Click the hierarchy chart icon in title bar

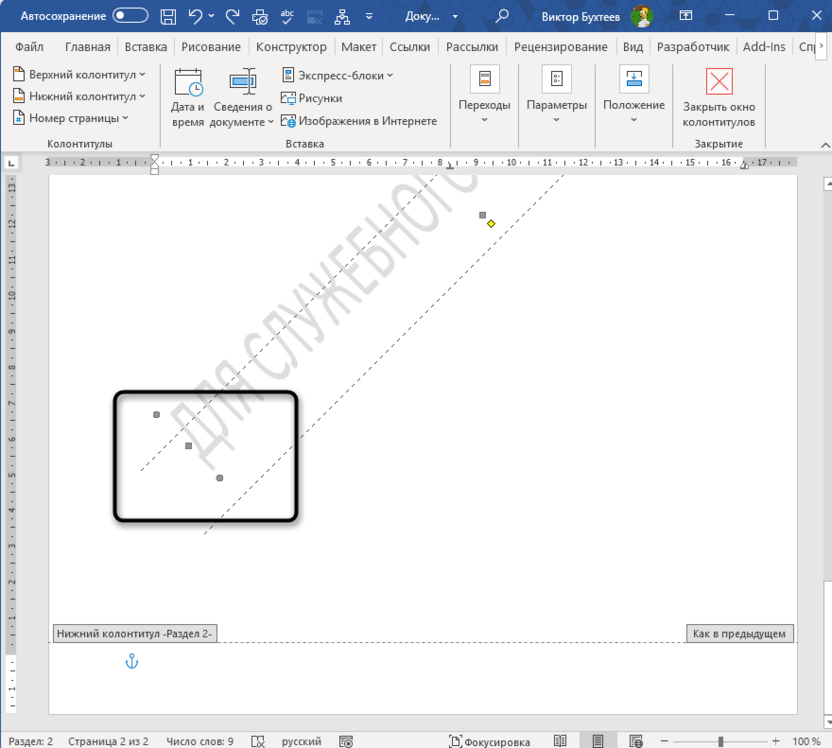[x=342, y=17]
